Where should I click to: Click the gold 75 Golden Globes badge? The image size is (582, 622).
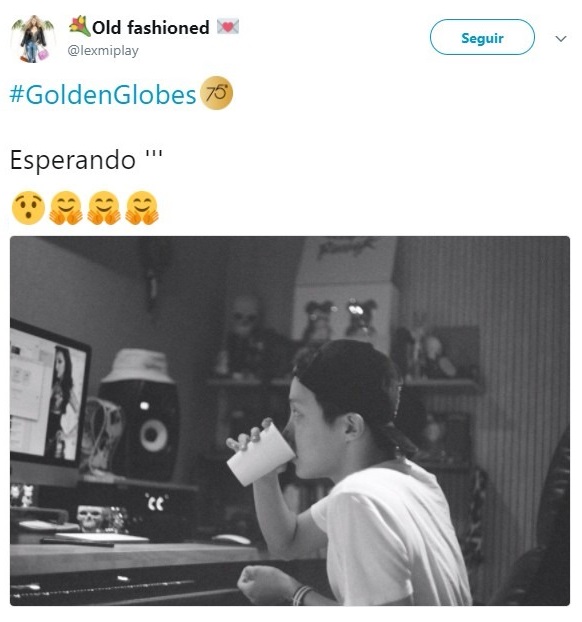216,93
